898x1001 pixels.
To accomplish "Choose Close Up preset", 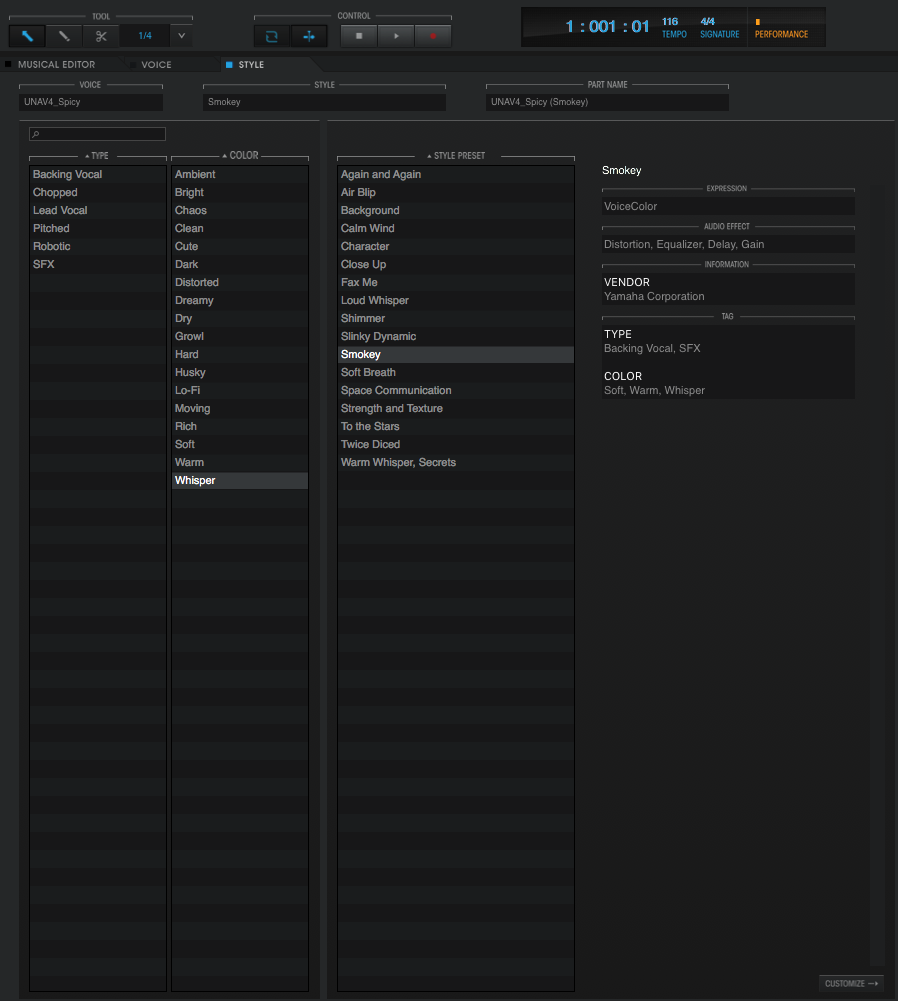I will [456, 264].
